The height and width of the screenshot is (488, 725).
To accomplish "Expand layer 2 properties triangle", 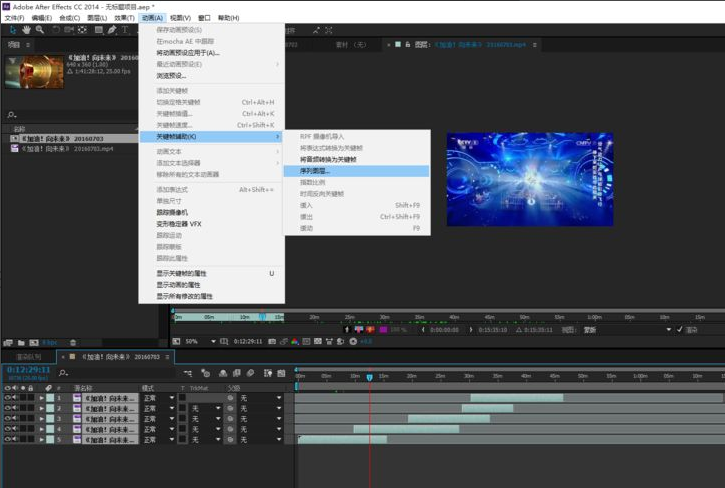I will coord(41,408).
